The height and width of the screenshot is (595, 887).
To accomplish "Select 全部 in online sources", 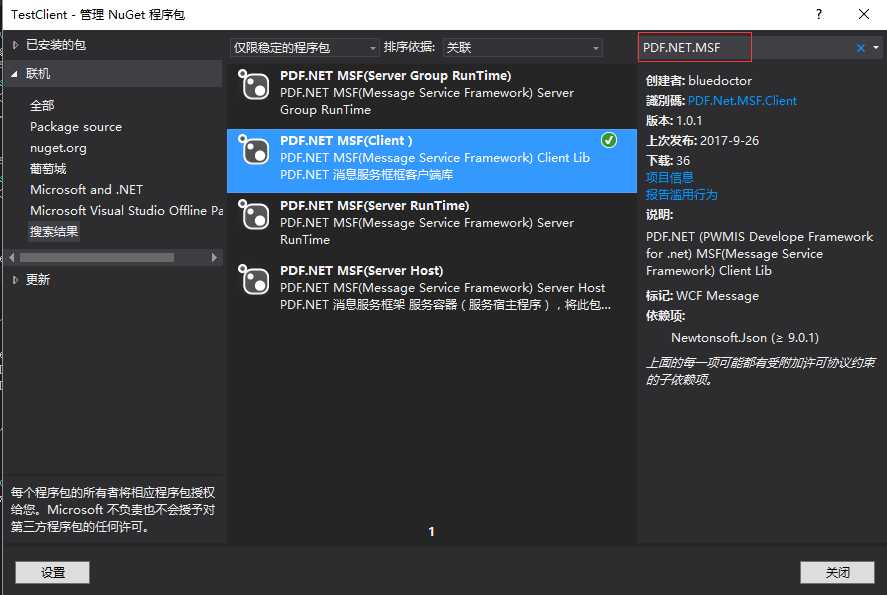I will click(42, 105).
